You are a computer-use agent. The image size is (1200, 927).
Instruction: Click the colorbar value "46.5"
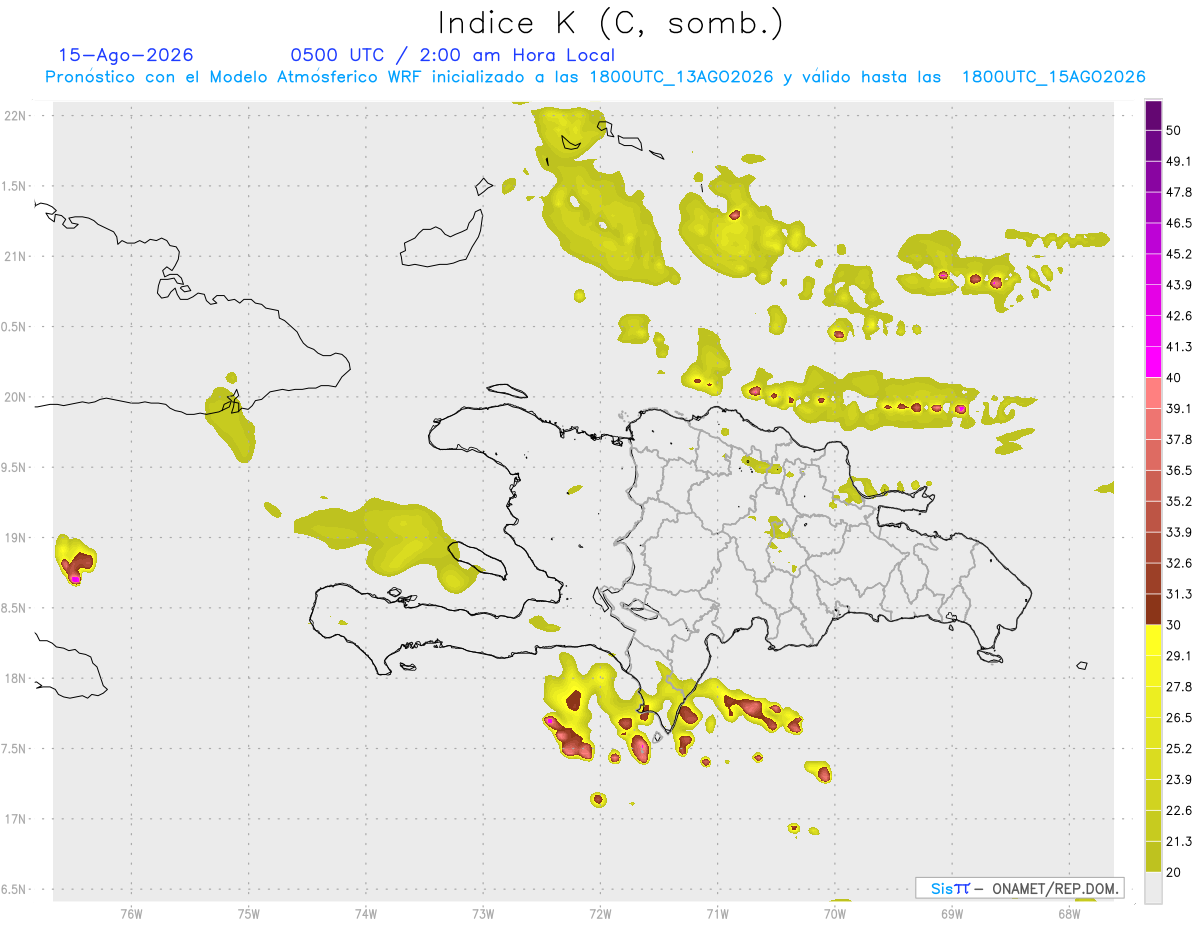[x=1179, y=223]
